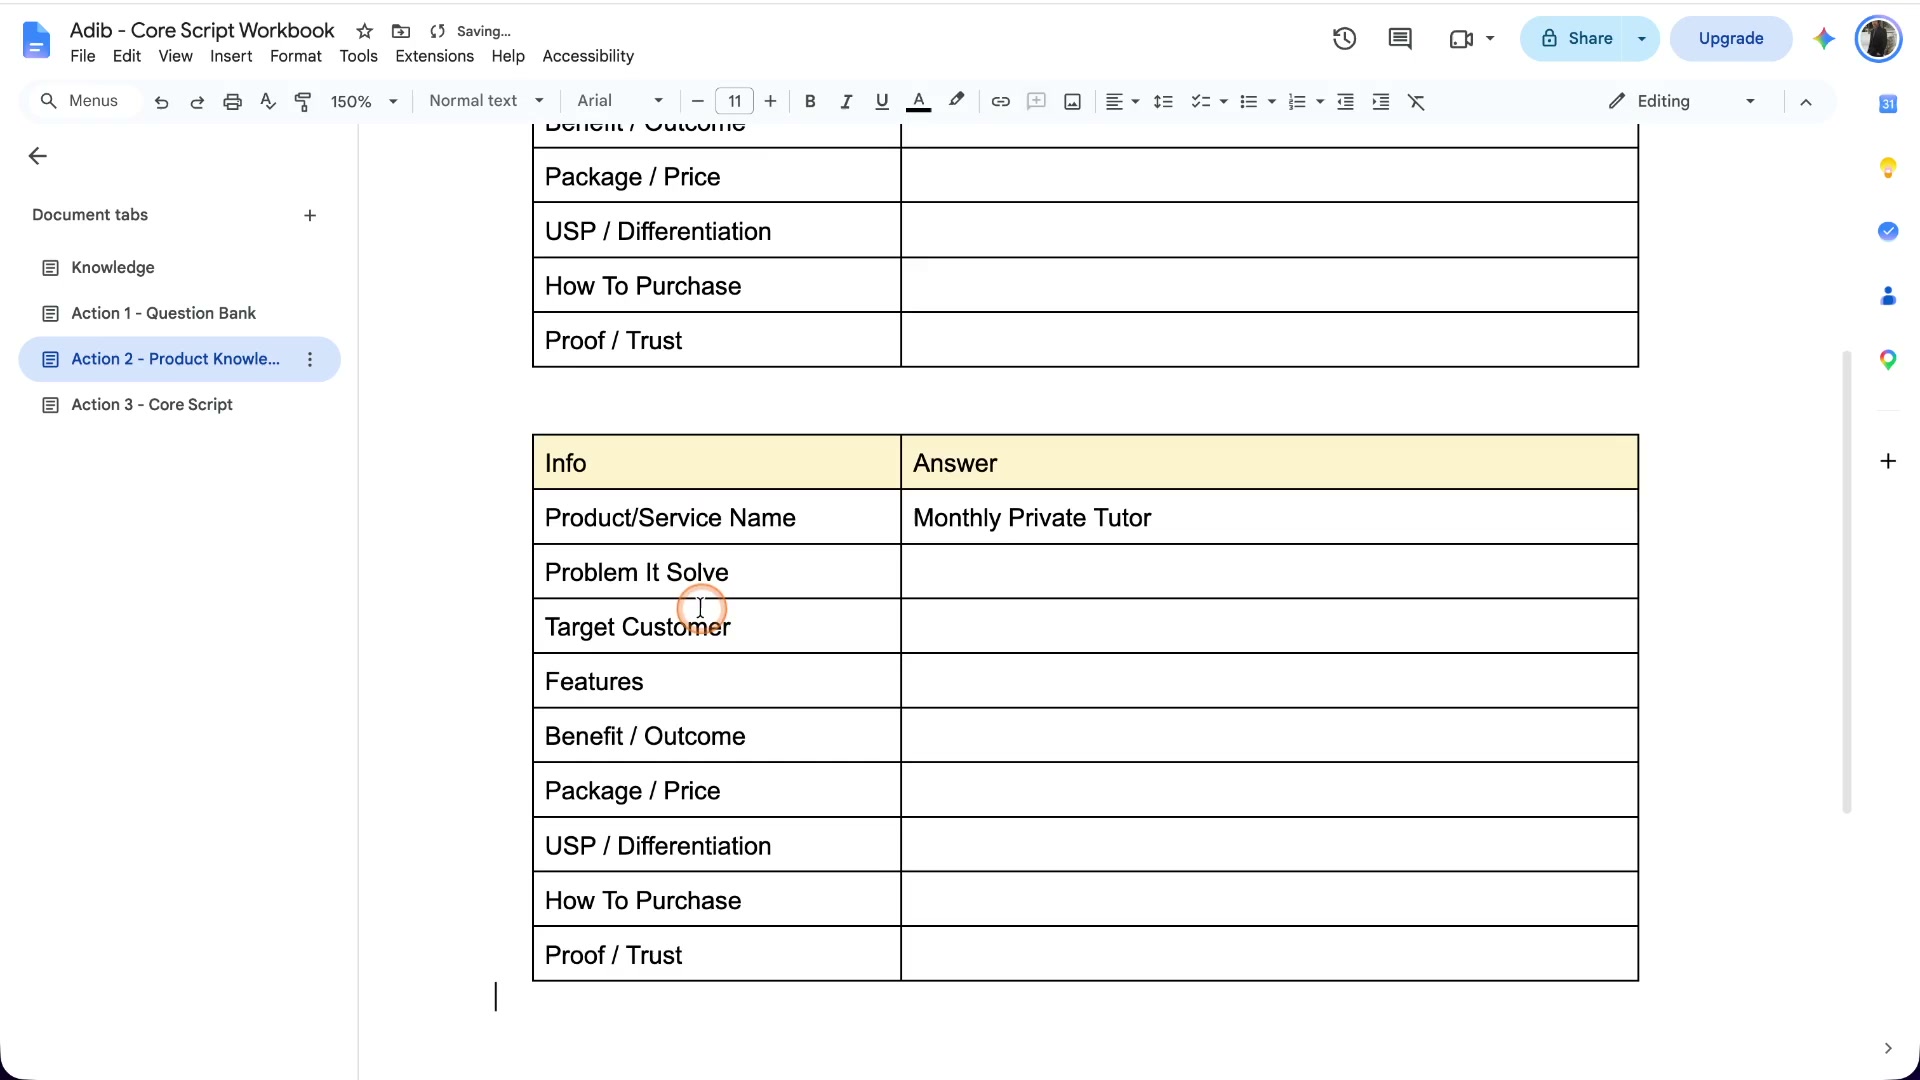Add a new document tab

310,215
